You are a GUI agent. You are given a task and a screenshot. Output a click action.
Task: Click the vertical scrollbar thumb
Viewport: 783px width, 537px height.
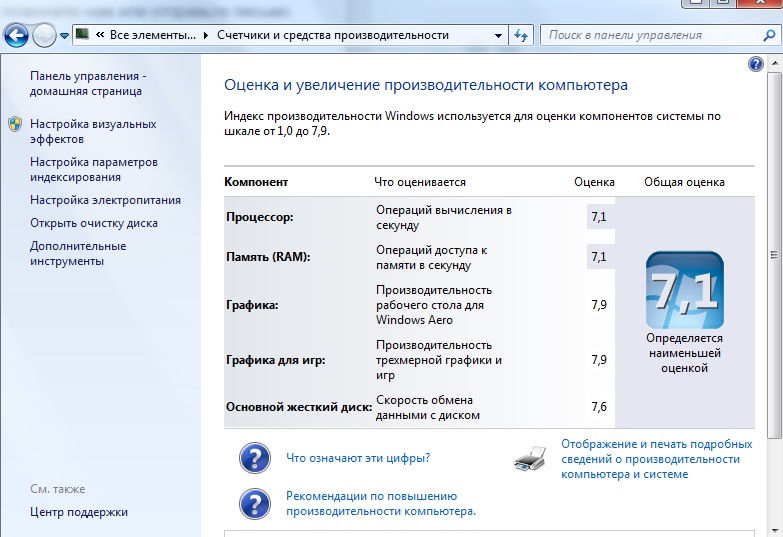coord(775,255)
